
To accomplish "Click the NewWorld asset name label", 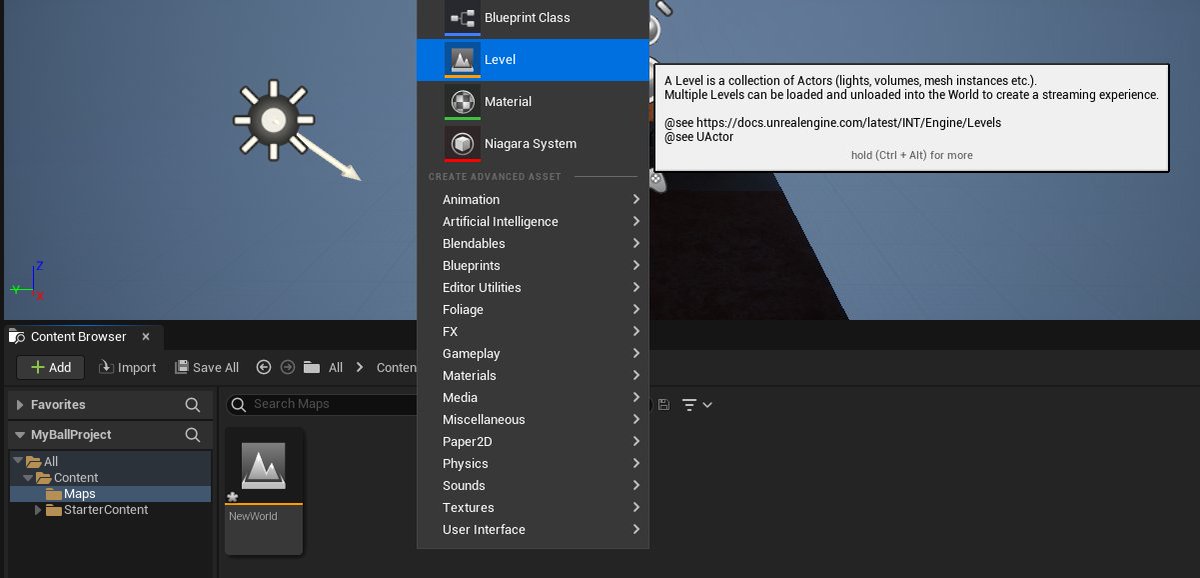I will tap(253, 516).
